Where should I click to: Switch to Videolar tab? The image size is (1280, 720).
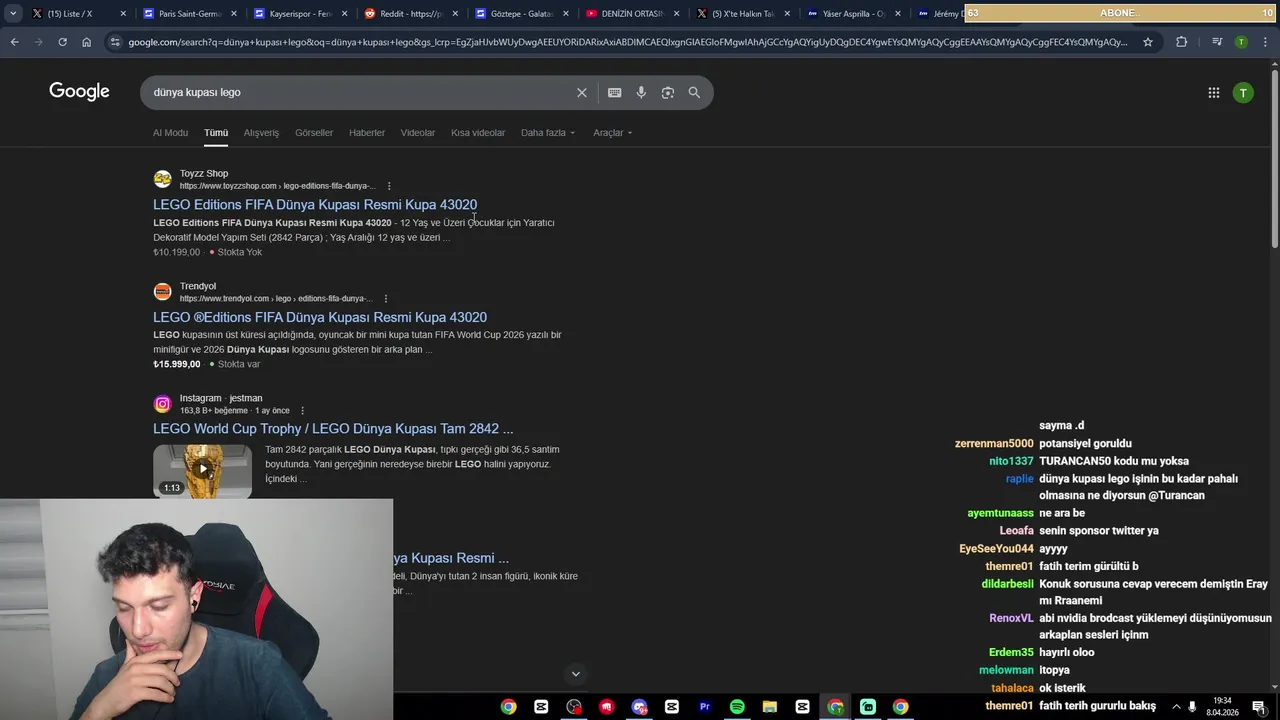click(418, 133)
